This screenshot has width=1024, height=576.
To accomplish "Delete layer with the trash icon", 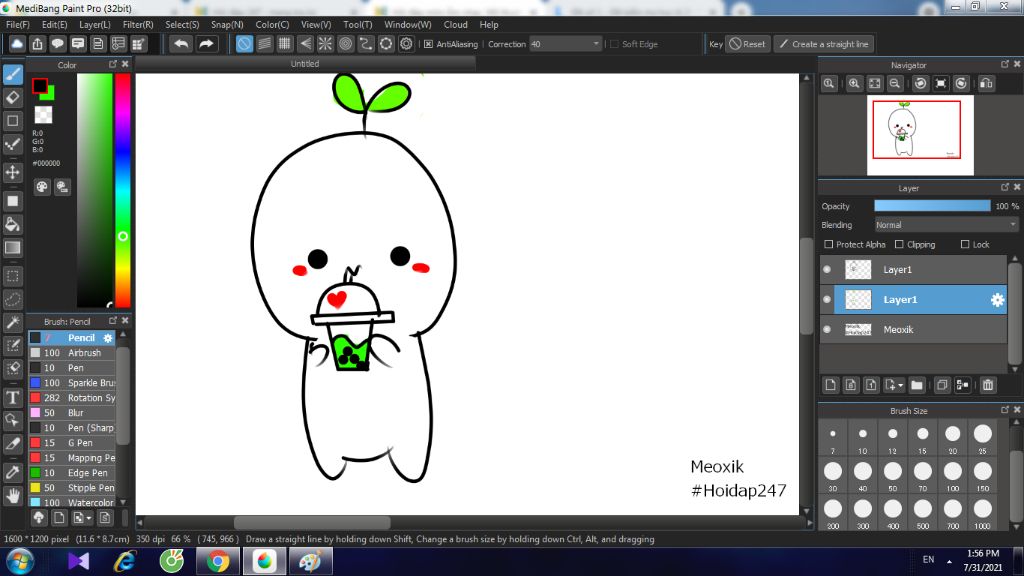I will point(988,385).
